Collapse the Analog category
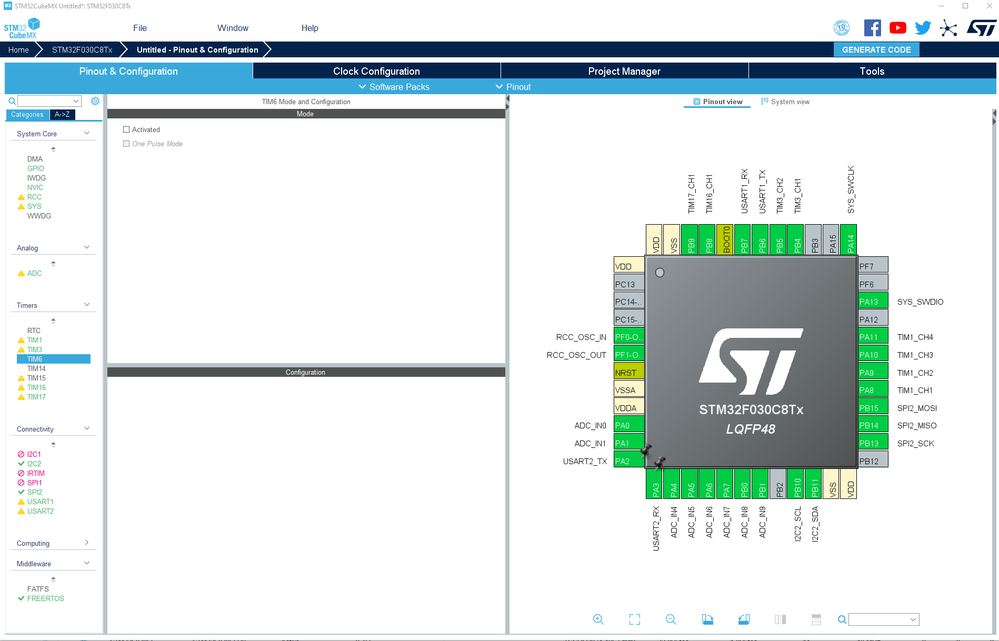The height and width of the screenshot is (641, 999). click(87, 247)
